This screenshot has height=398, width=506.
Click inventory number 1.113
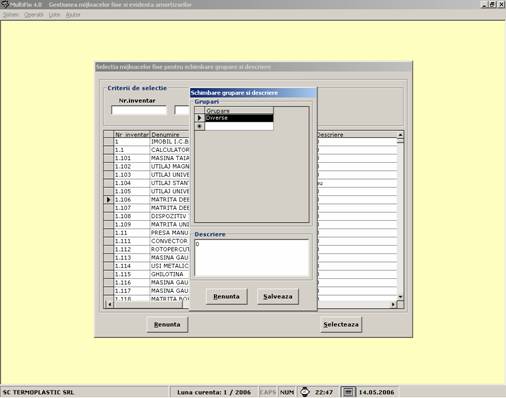click(132, 258)
